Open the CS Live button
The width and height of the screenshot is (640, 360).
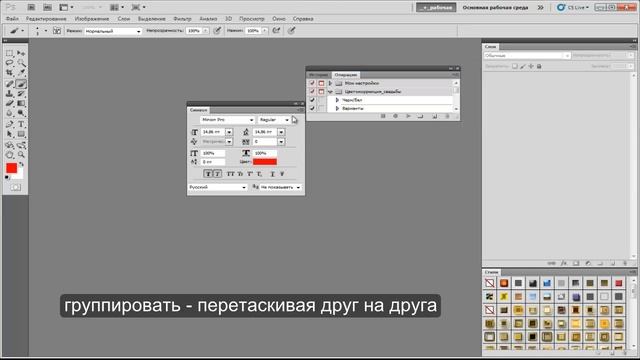pyautogui.click(x=573, y=7)
